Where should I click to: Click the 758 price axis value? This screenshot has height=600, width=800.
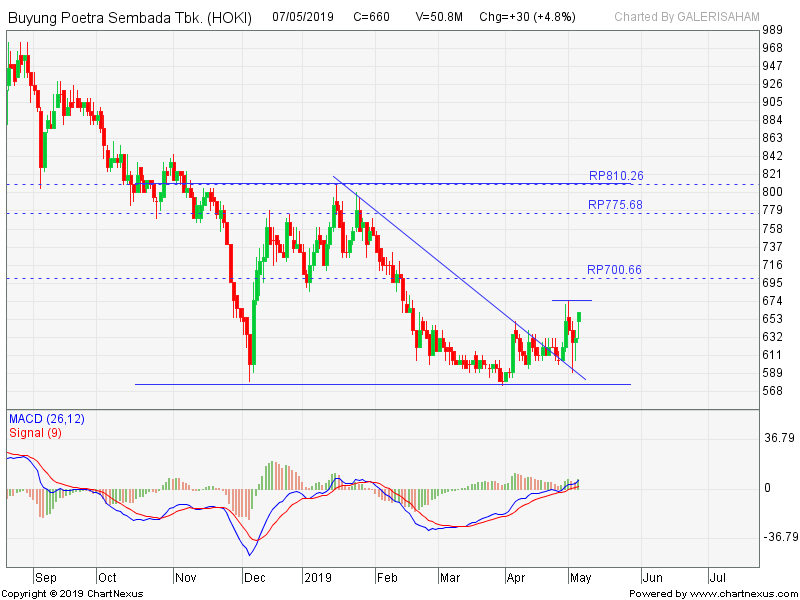(772, 229)
